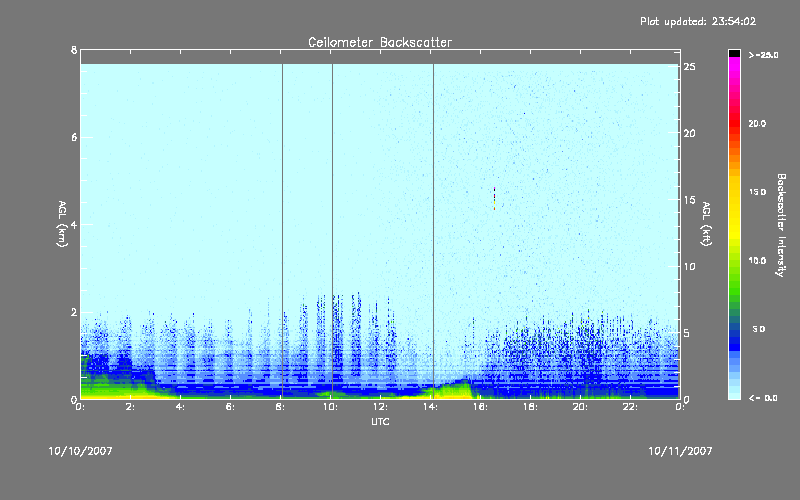
Task: Click the '22:' hour label on time axis
Action: point(630,407)
